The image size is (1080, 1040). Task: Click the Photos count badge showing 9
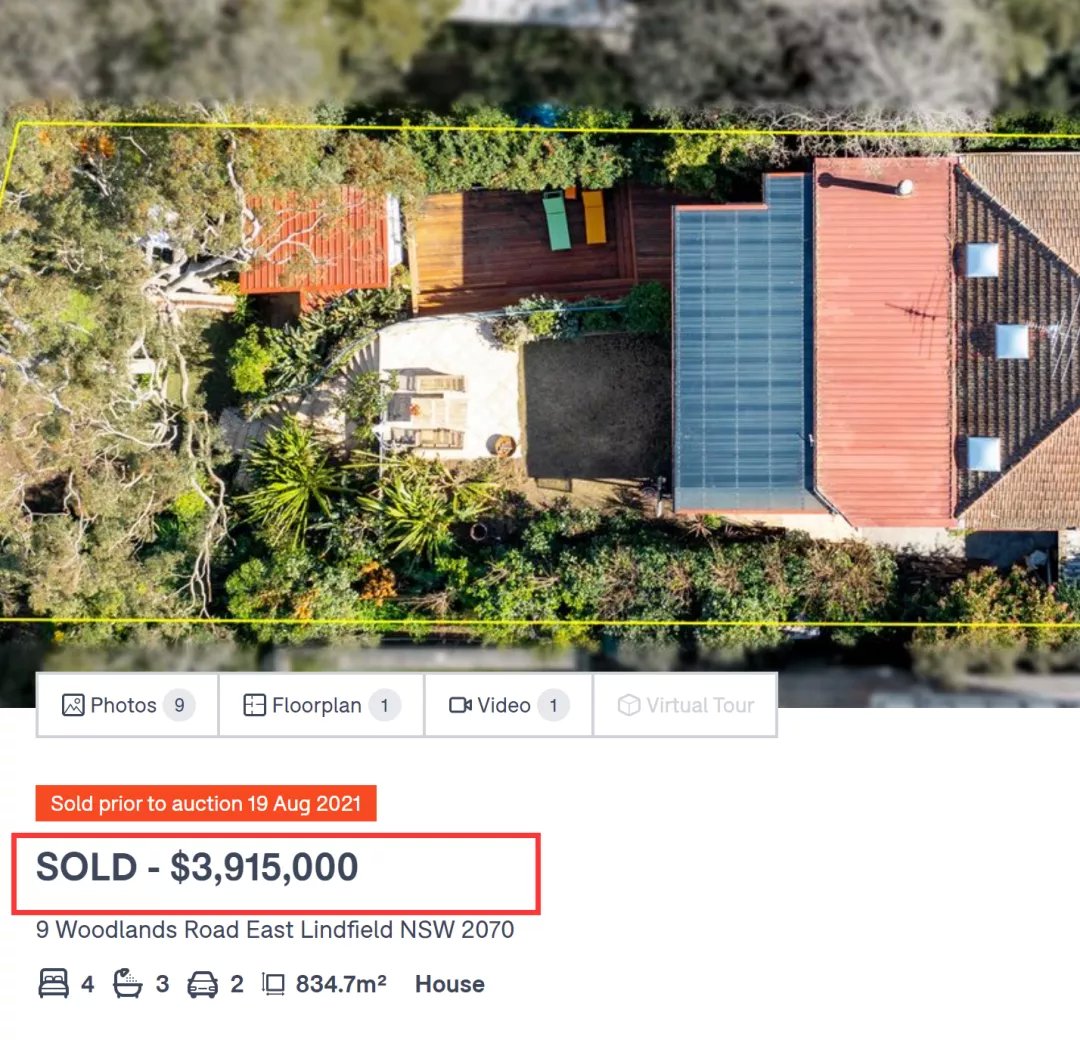coord(179,705)
